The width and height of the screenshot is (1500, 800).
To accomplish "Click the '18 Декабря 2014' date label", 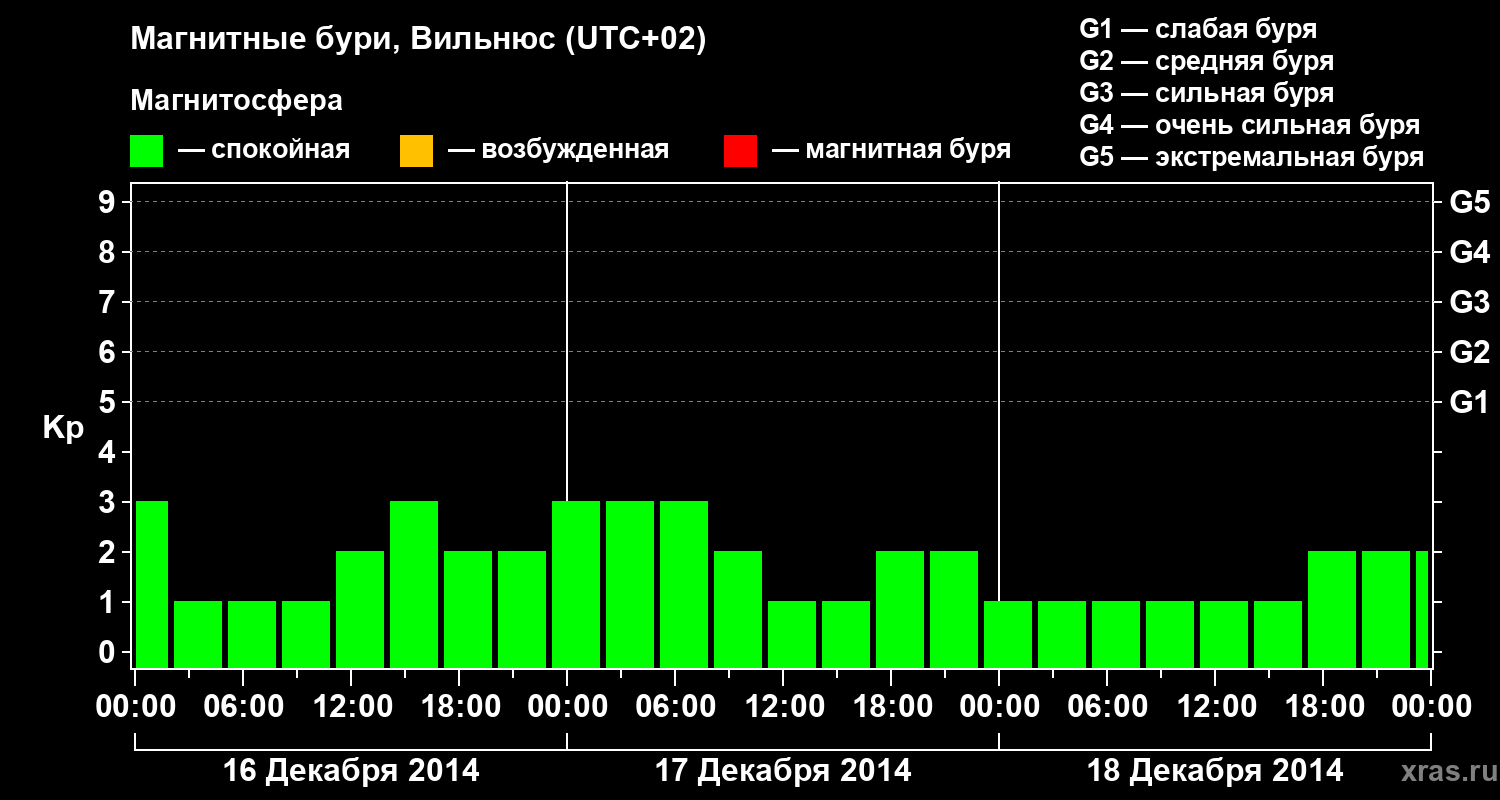I will (1215, 771).
